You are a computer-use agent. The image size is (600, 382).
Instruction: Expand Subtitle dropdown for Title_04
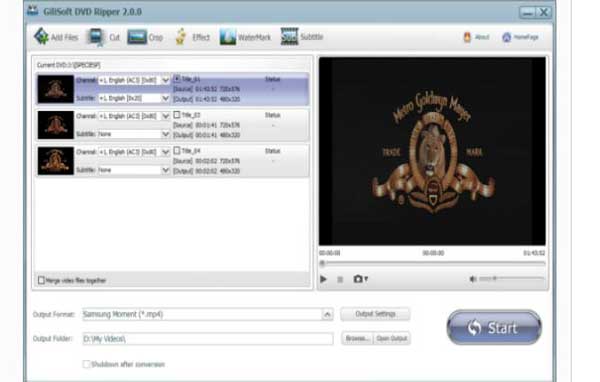click(165, 170)
